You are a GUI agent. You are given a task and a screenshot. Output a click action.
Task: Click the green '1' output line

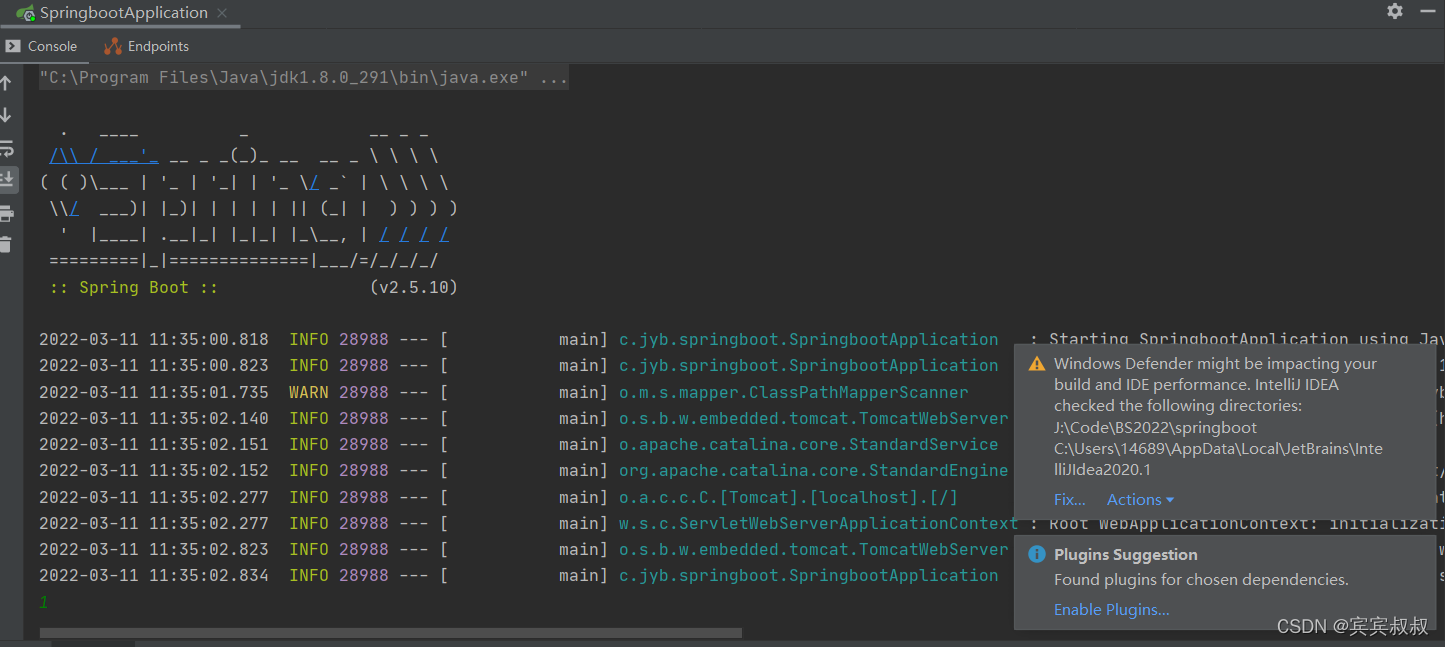(x=44, y=602)
